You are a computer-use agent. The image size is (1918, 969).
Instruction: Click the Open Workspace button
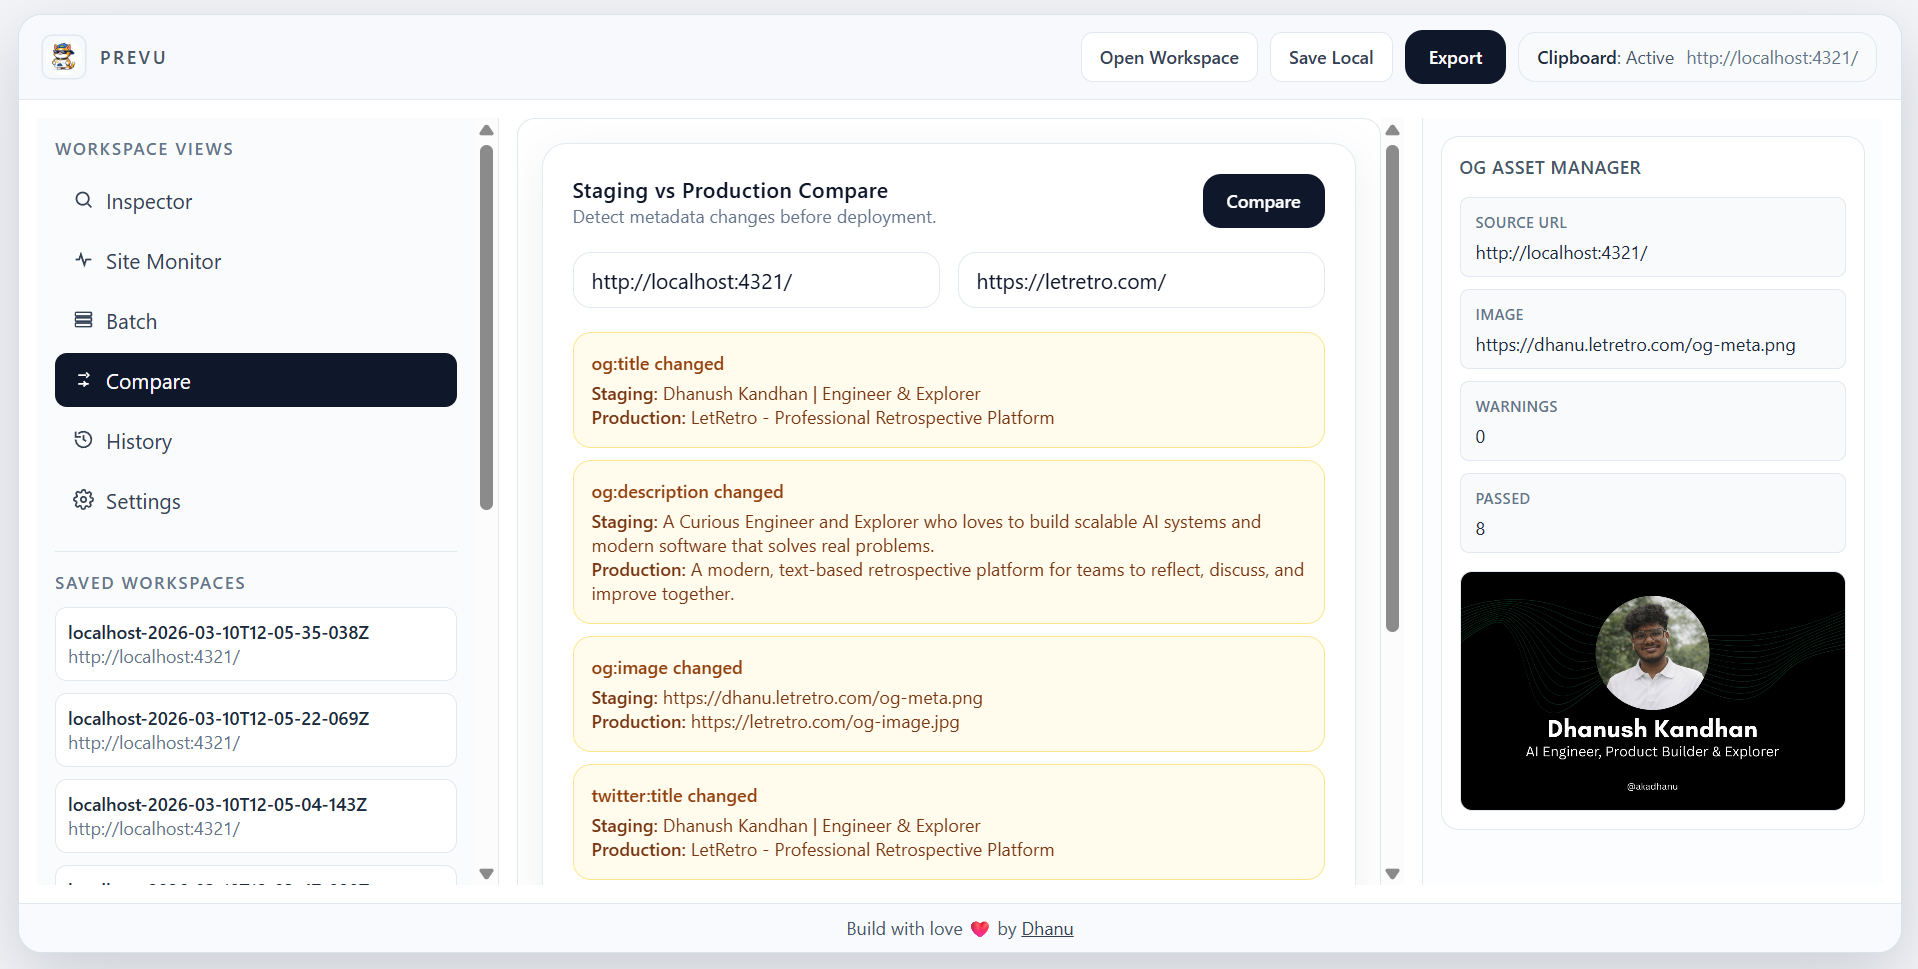click(x=1168, y=57)
